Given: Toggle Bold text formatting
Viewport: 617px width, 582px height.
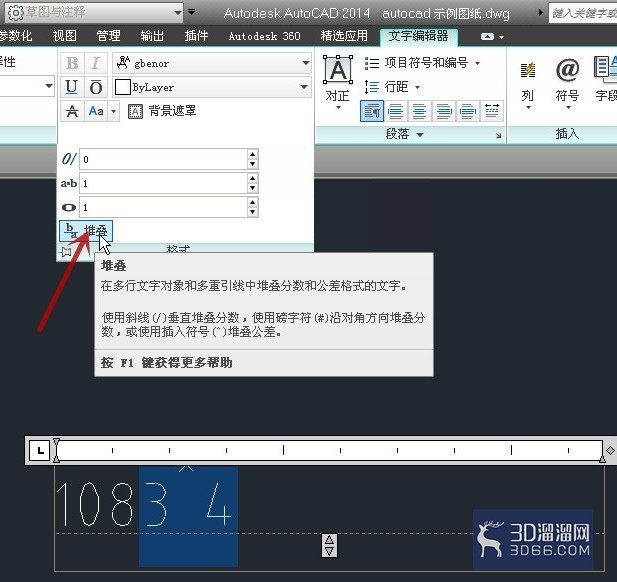Looking at the screenshot, I should 72,63.
